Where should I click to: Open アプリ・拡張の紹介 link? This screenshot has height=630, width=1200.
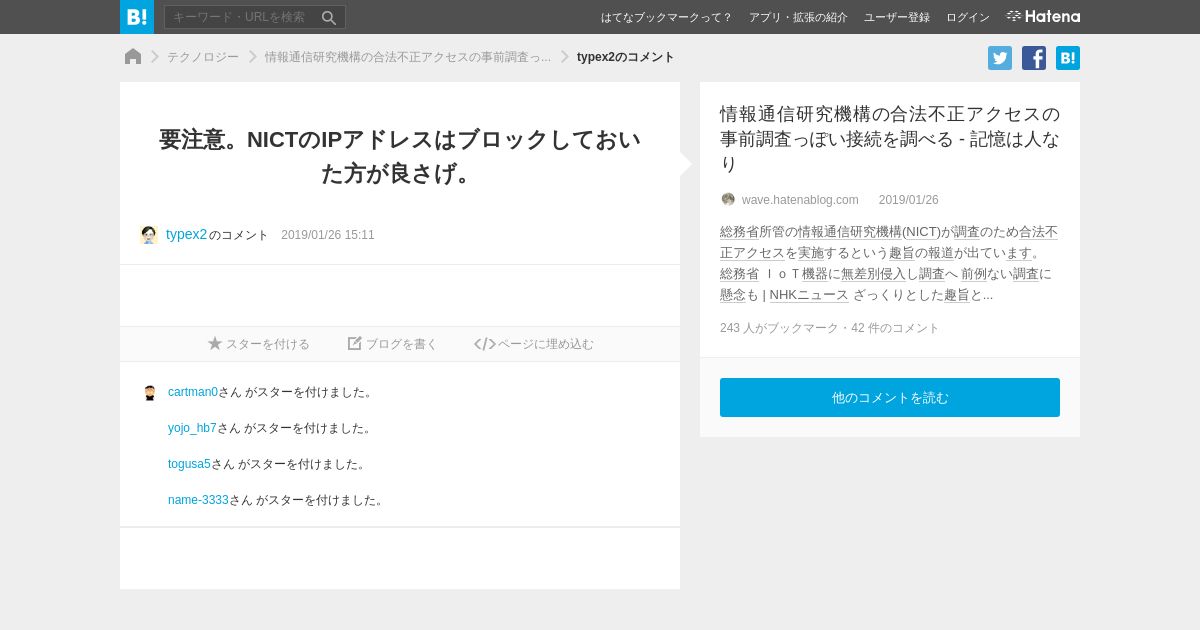pos(798,17)
